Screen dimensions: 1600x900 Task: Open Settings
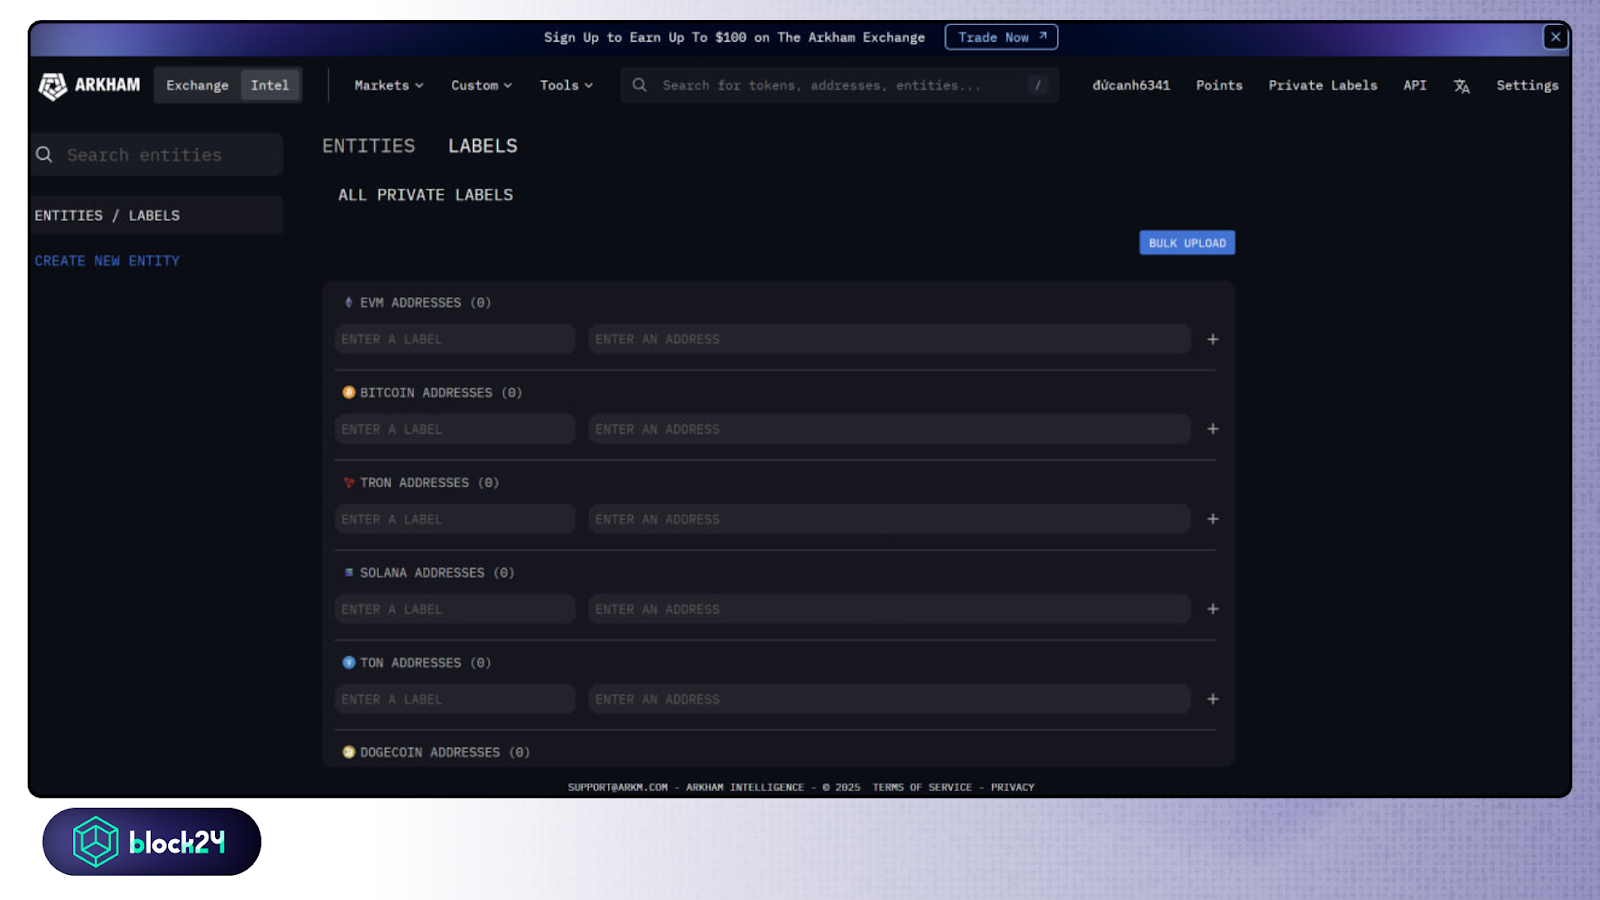(1527, 85)
